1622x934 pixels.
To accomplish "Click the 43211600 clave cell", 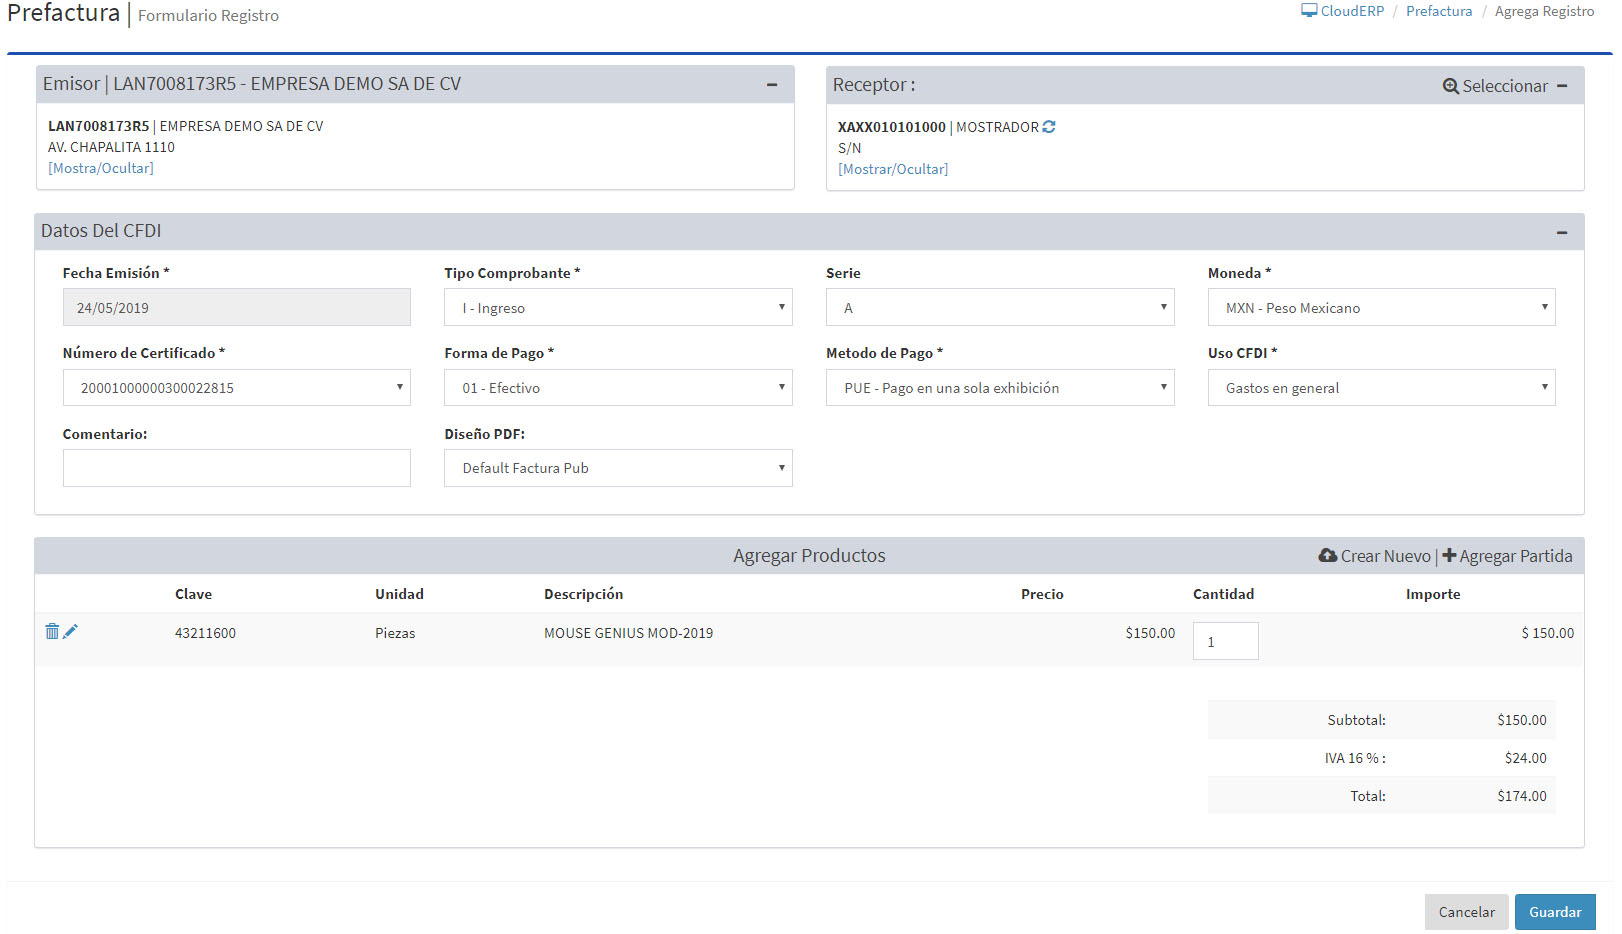I will (x=205, y=633).
